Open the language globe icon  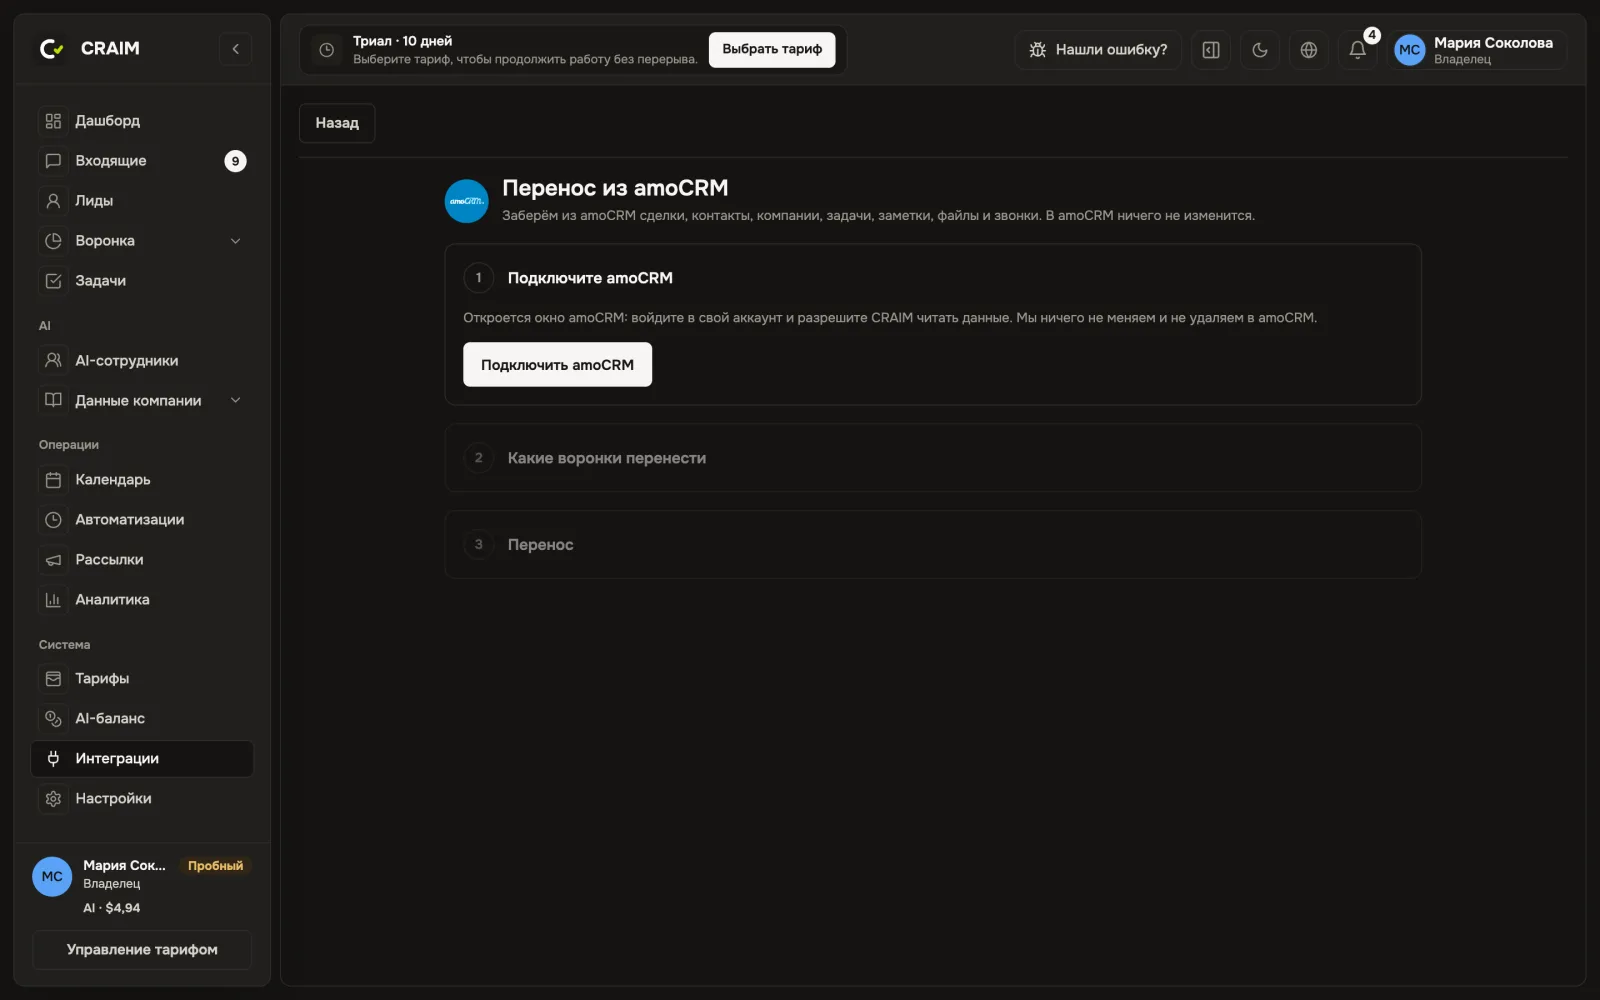click(x=1308, y=50)
